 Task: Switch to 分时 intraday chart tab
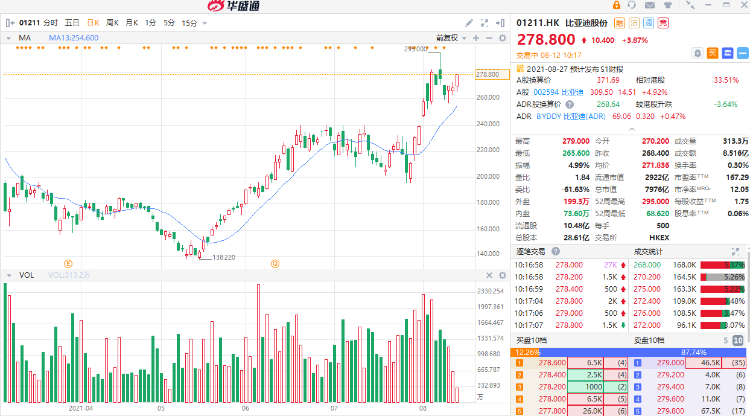(x=51, y=21)
